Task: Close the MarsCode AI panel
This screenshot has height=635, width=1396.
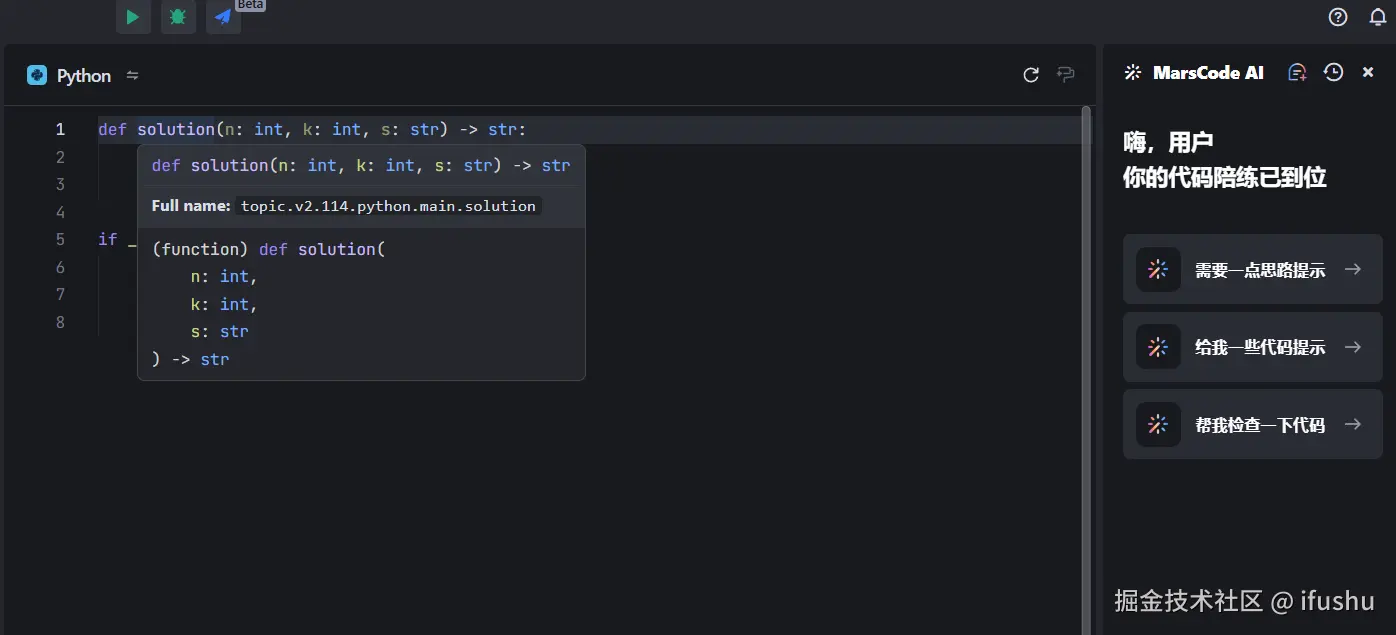Action: point(1368,72)
